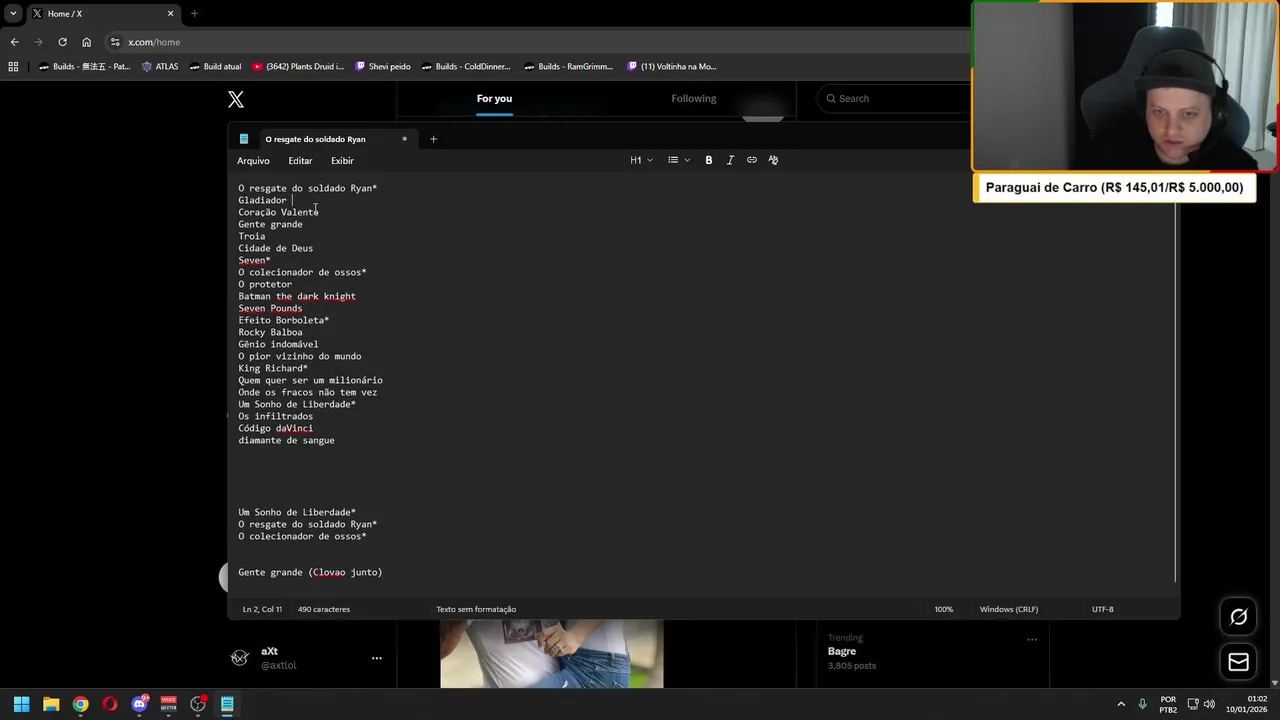
Task: Click the 'Gente grande (Clovao junto)' line
Action: [x=310, y=572]
